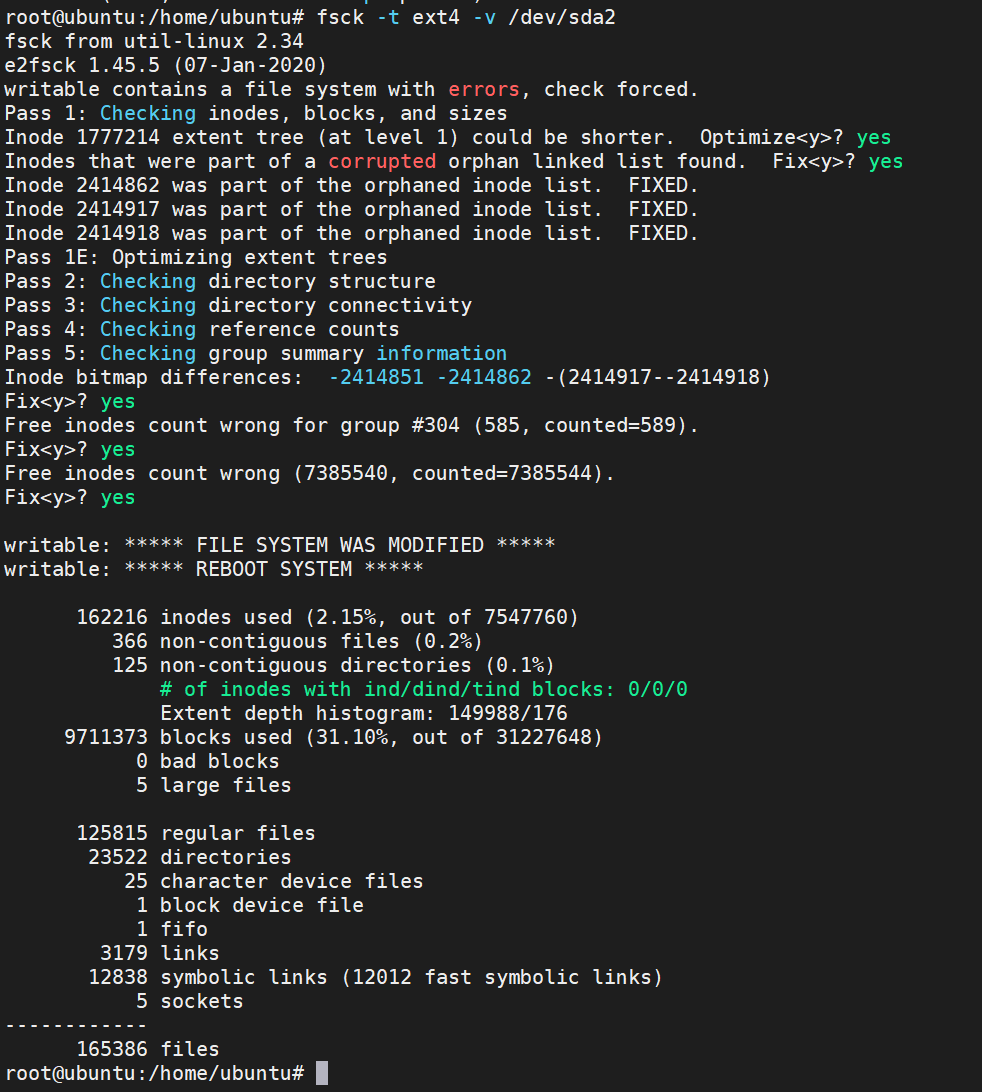Click the "Pass 1E: Optimizing extent trees" line

[196, 257]
